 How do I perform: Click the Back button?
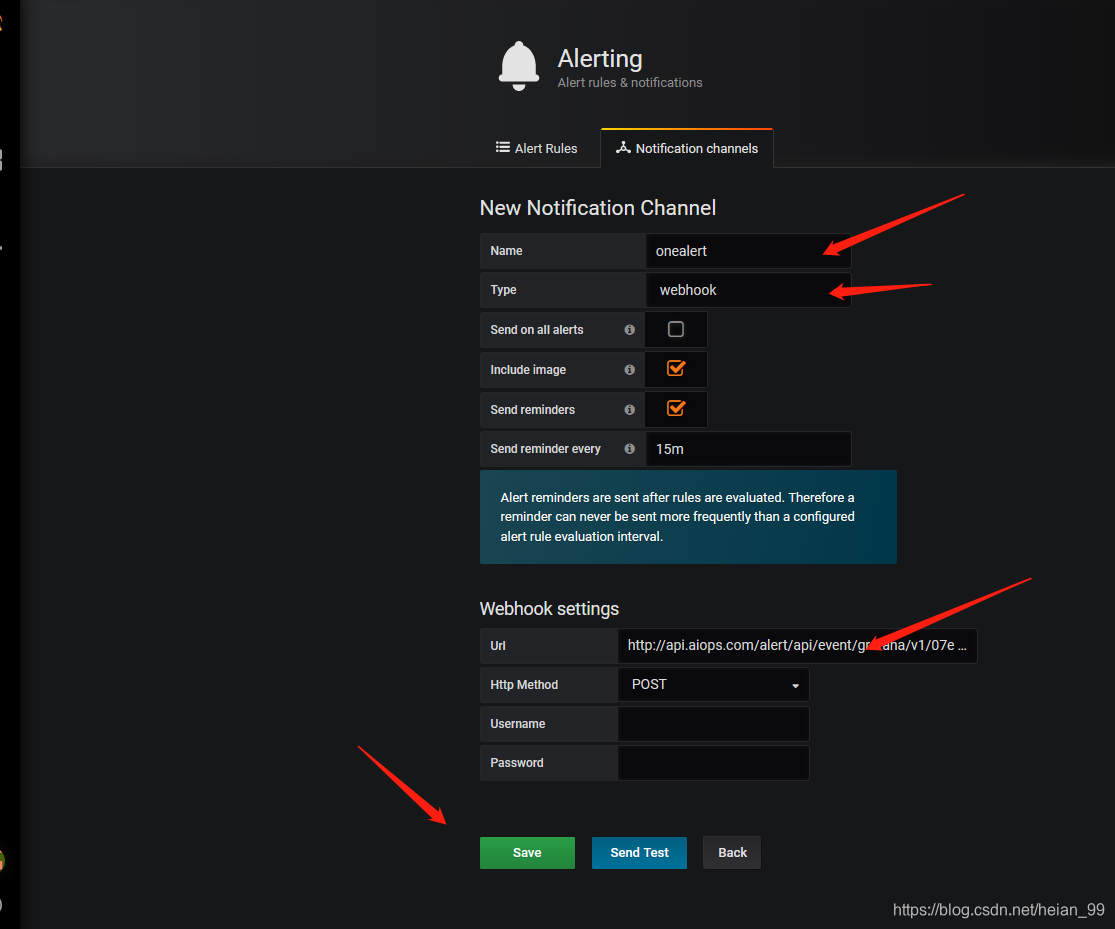732,852
